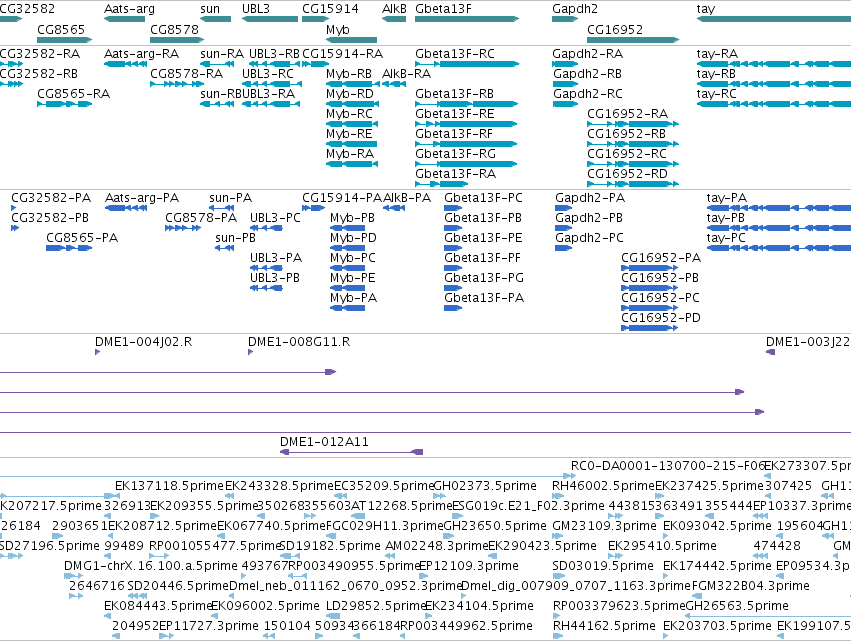Select transcript Myb-RC

click(349, 114)
